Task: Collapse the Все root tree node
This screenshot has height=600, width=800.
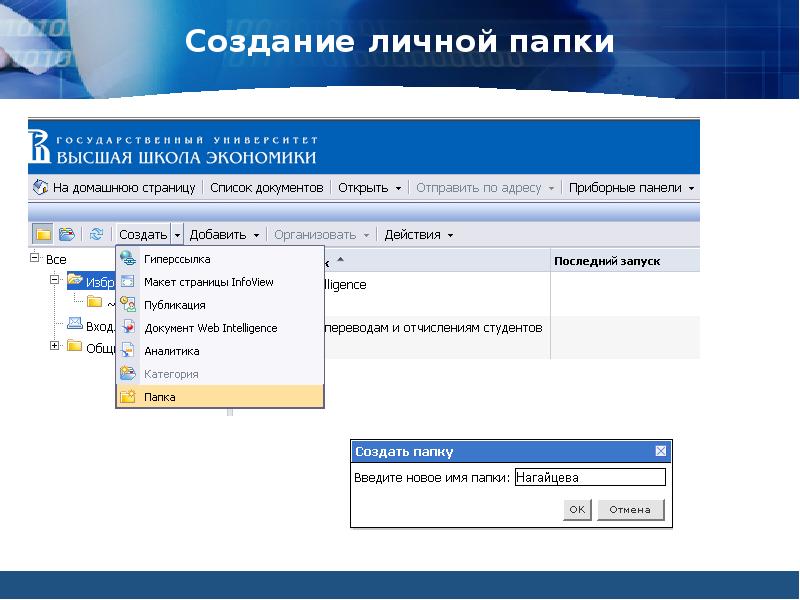Action: click(x=35, y=259)
